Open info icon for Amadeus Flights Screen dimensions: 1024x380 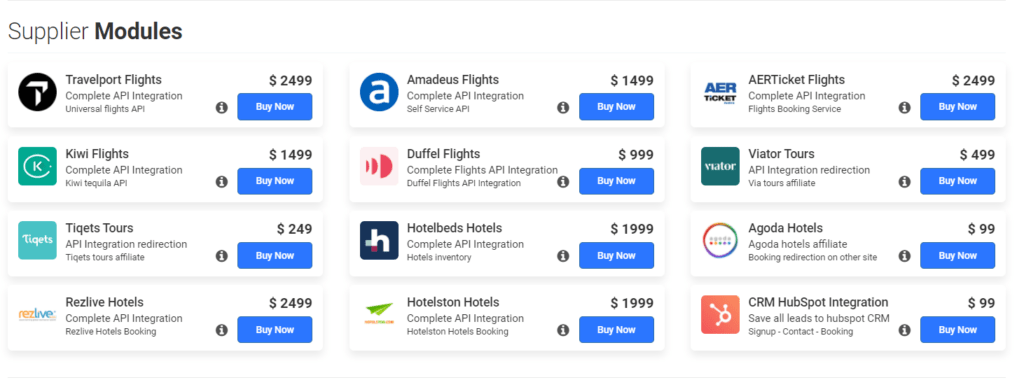pyautogui.click(x=563, y=108)
